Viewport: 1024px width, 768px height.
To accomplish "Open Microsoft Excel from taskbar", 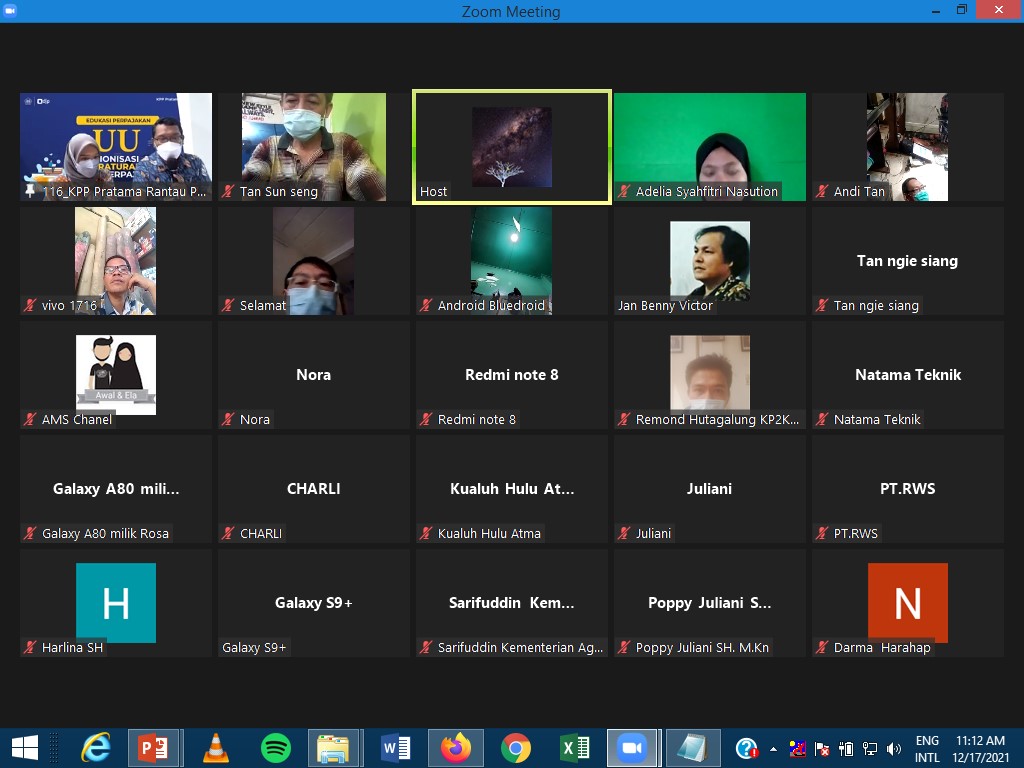I will point(575,748).
